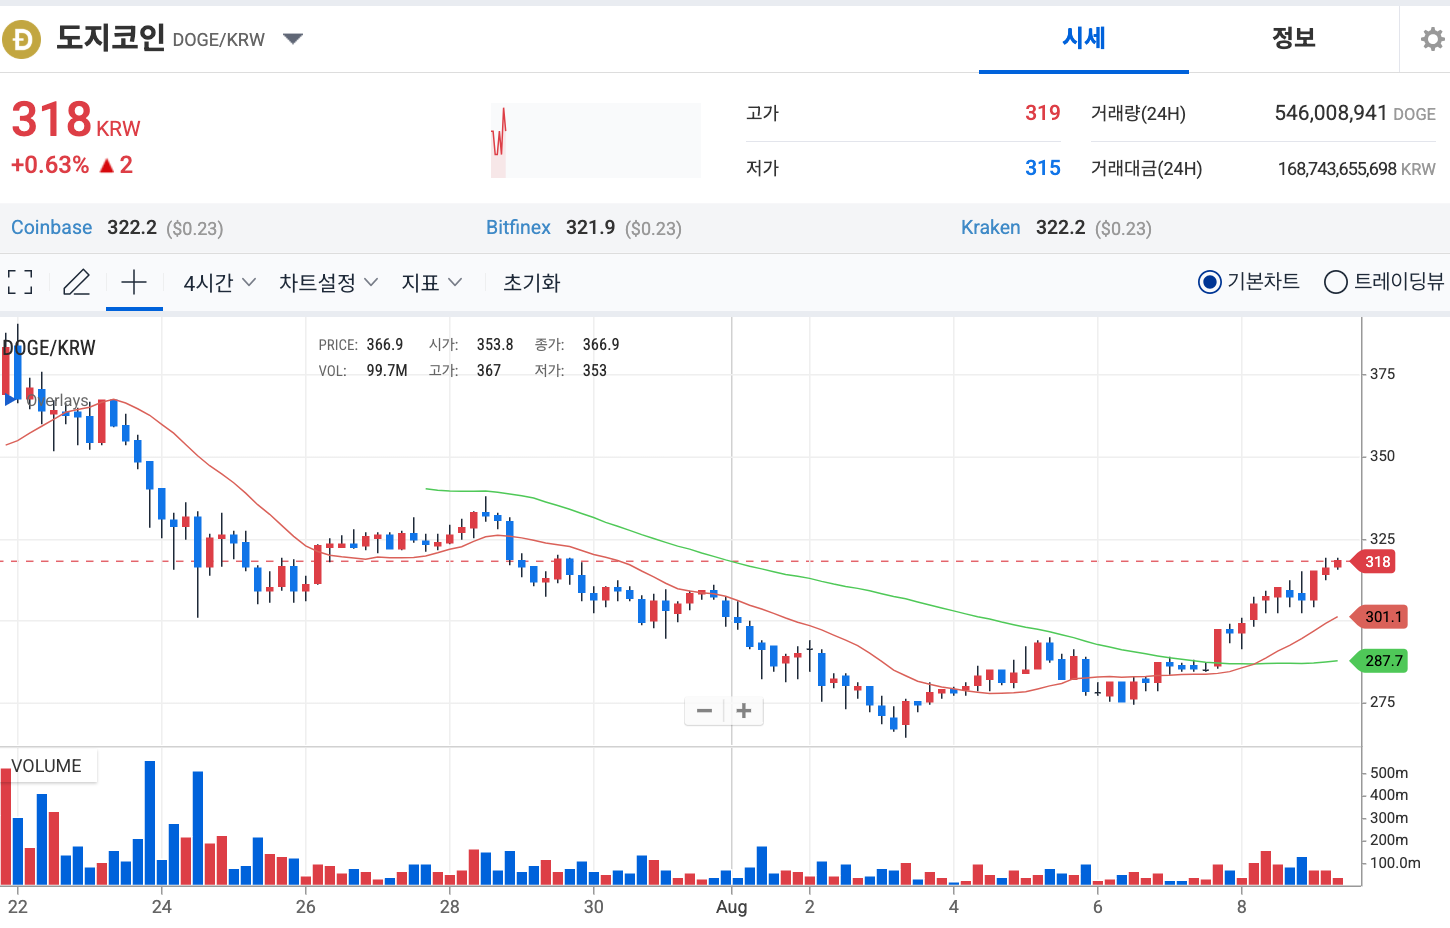The width and height of the screenshot is (1450, 928).
Task: Click the VOL 99.7M readout
Action: click(363, 371)
